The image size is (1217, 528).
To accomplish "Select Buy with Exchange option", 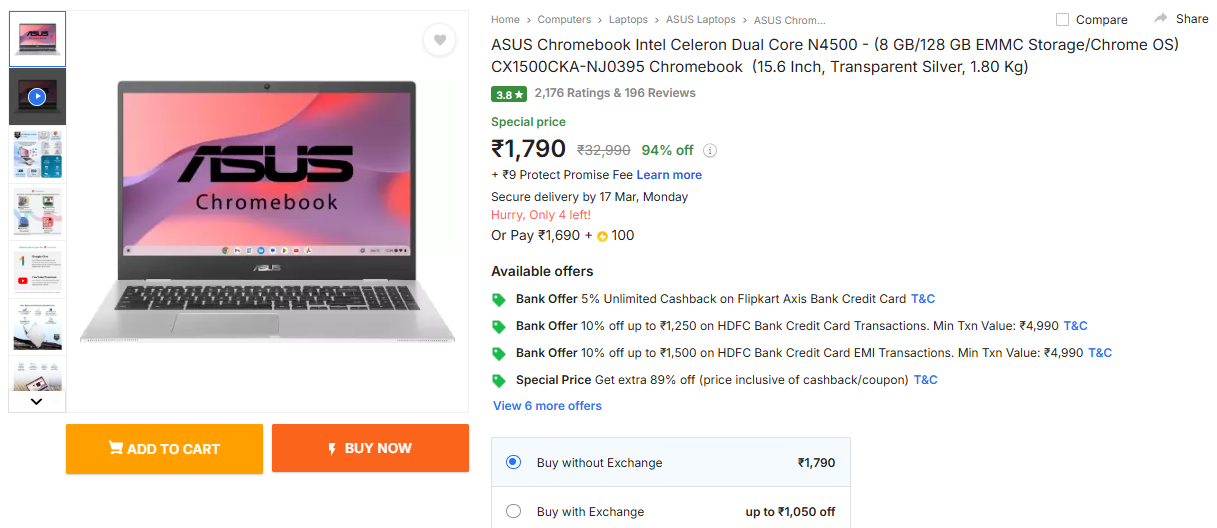I will point(514,511).
